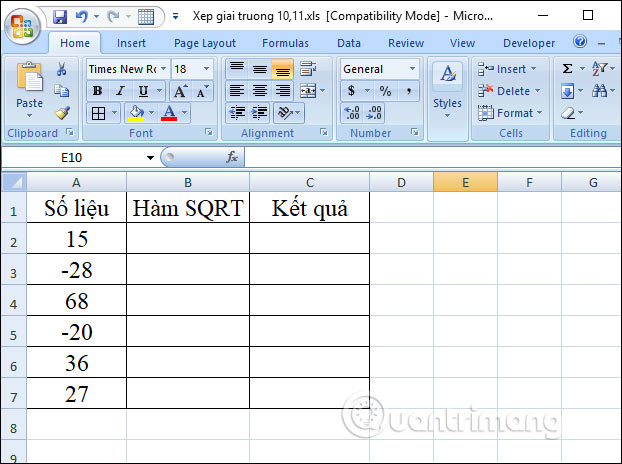Increase decimal places

coord(352,113)
